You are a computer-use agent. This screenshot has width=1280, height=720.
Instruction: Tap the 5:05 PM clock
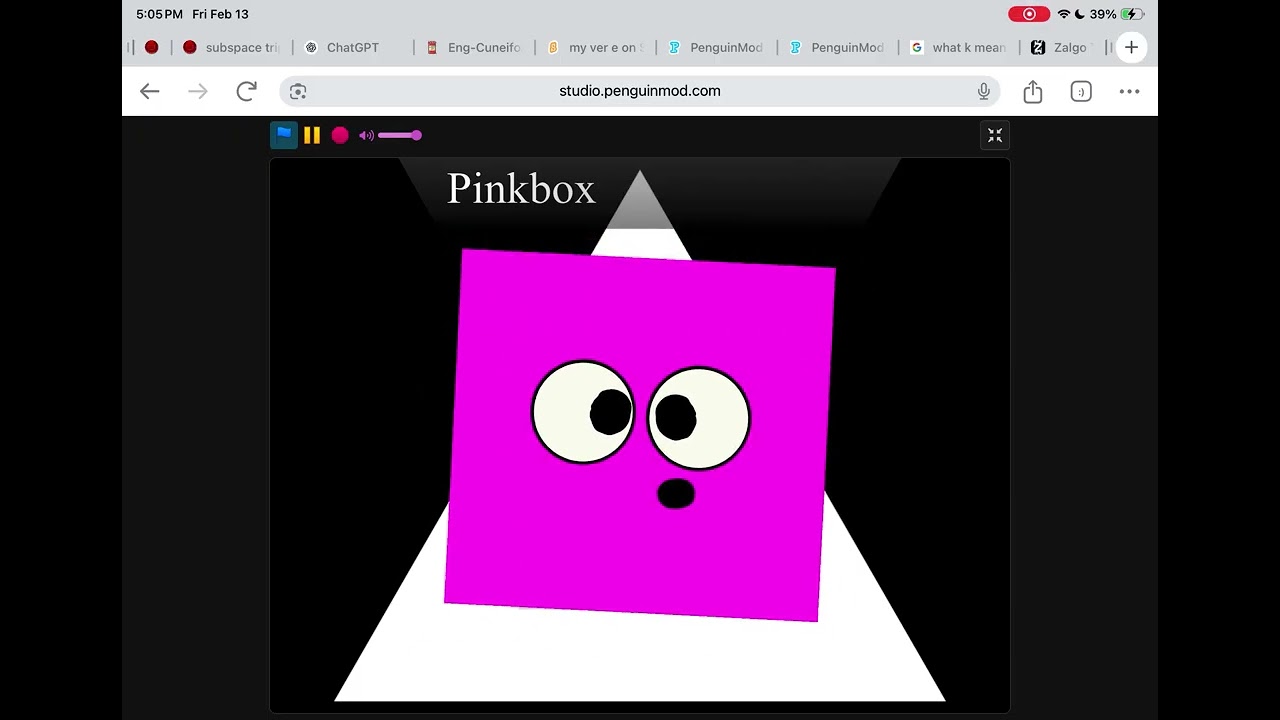(x=159, y=14)
